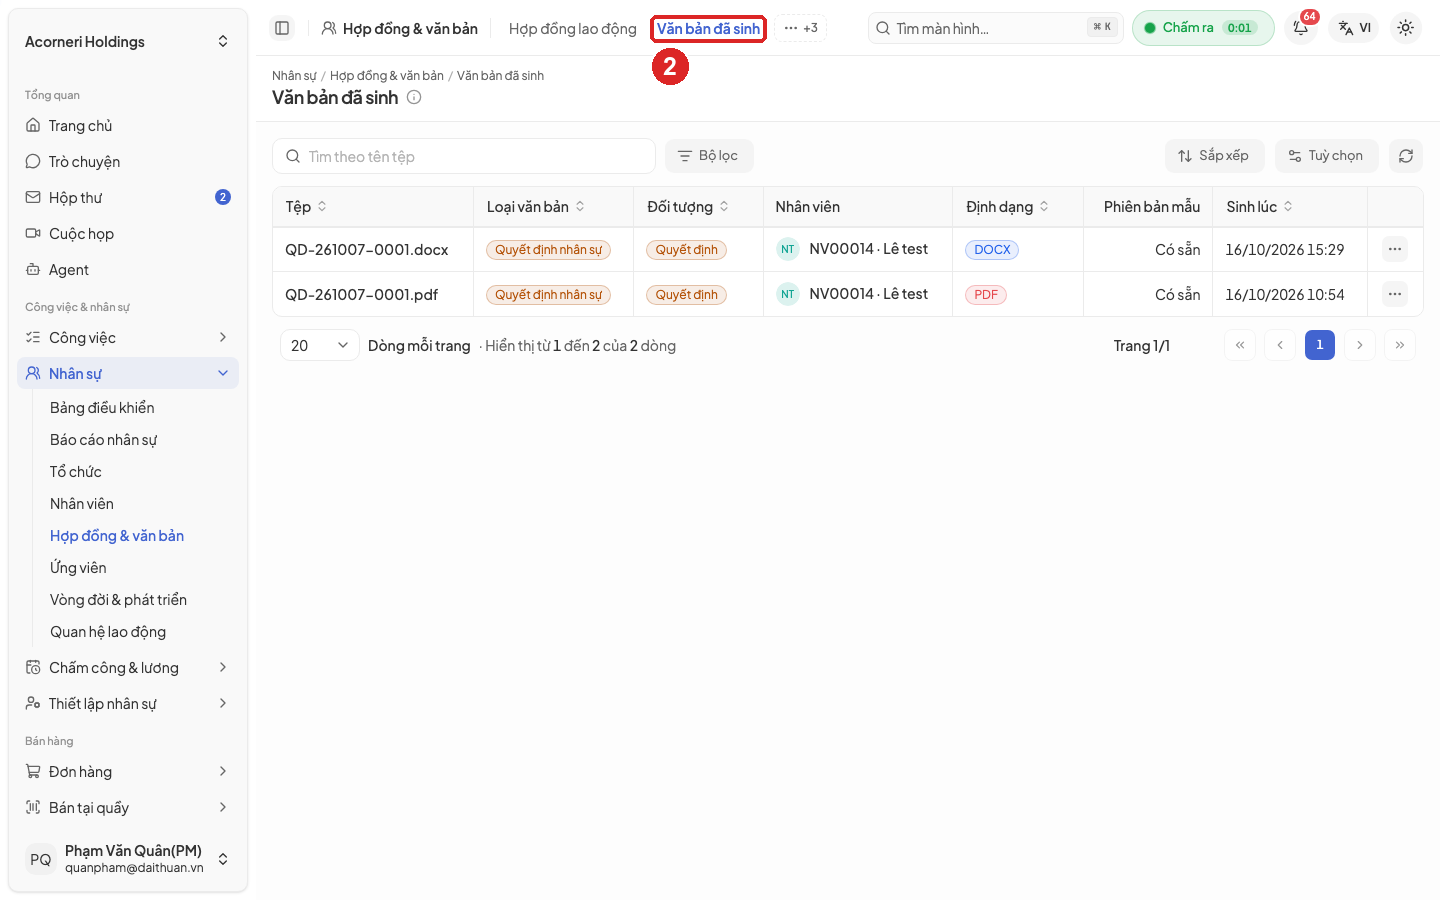1440x900 pixels.
Task: Open the Acorneri Holdings workspace switcher
Action: click(x=128, y=41)
